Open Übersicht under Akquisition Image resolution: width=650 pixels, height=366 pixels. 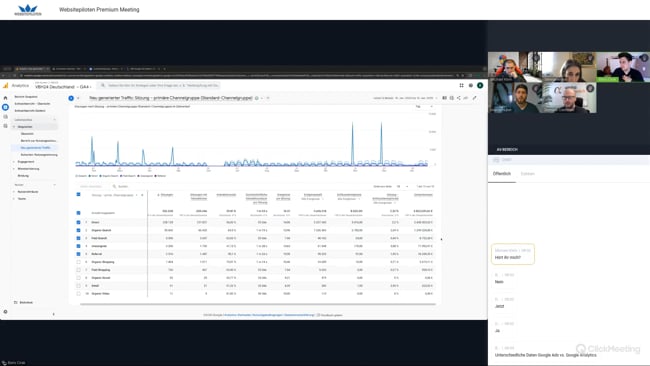(x=27, y=134)
